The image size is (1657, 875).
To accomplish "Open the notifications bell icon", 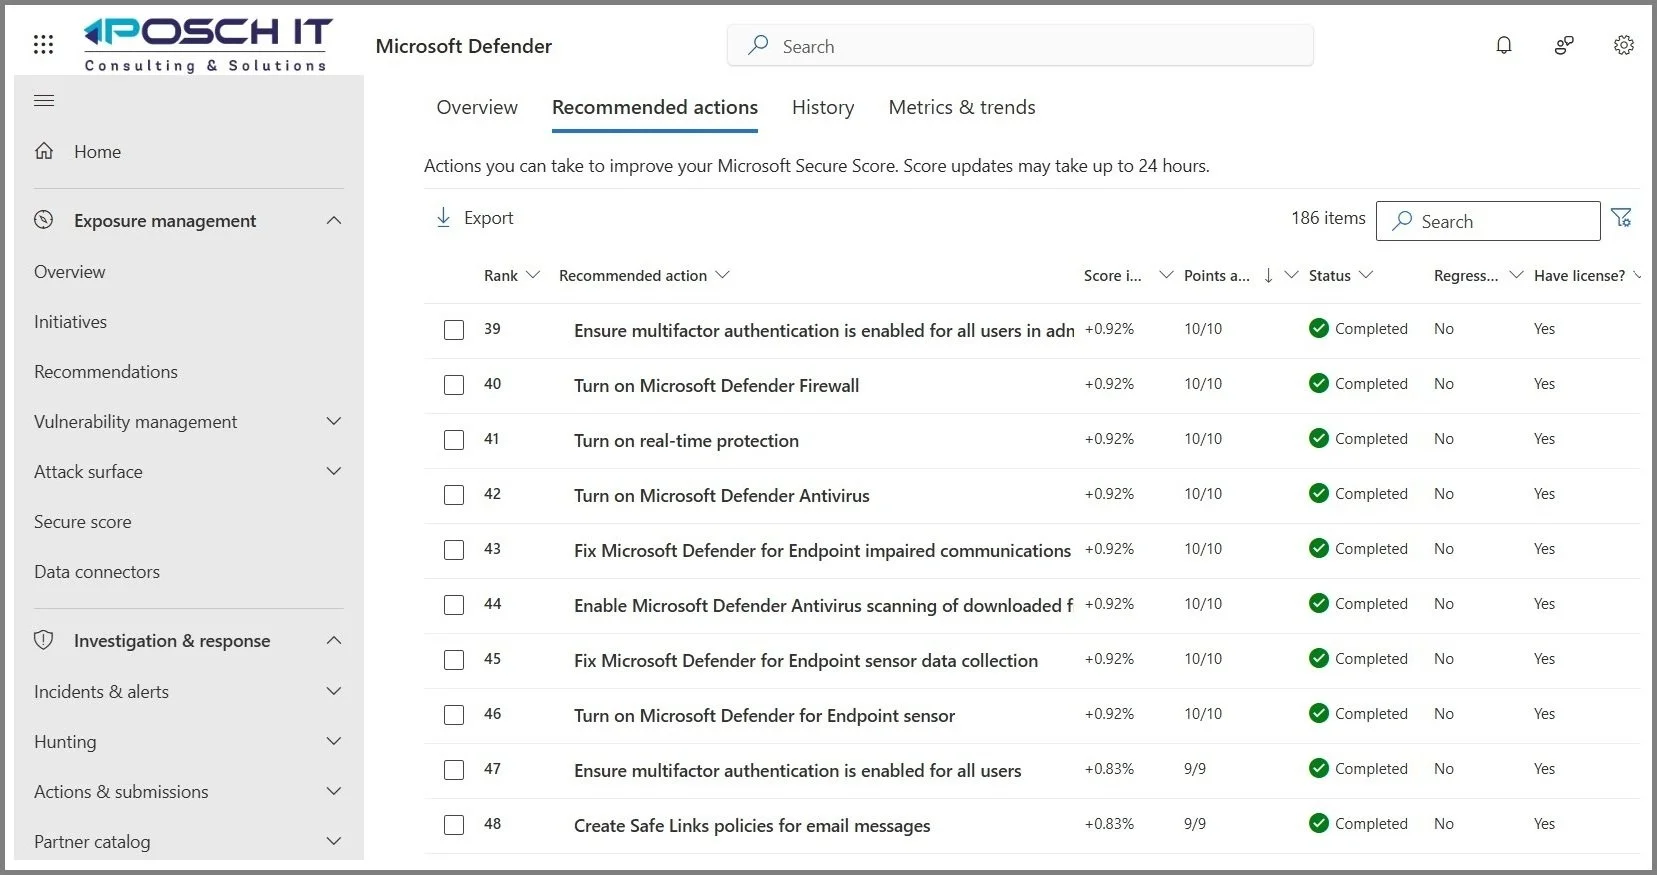I will 1504,45.
